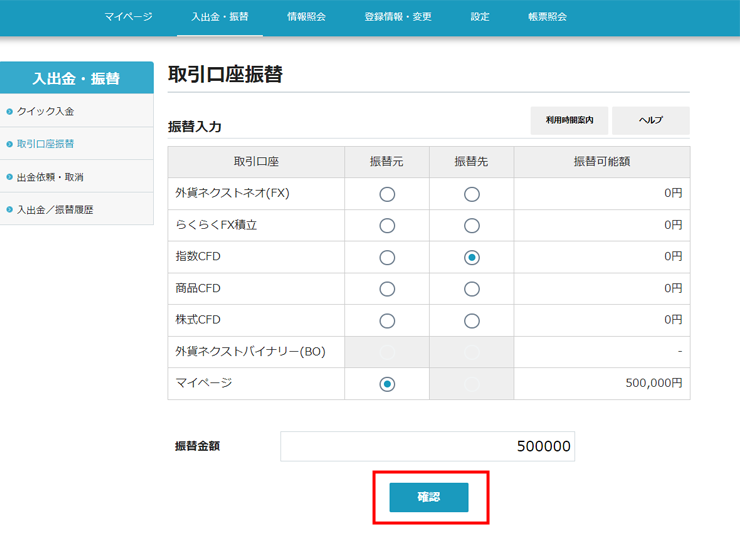740x543 pixels.
Task: Select 外貨ネクストネオ(FX) as 振替先
Action: tap(472, 194)
